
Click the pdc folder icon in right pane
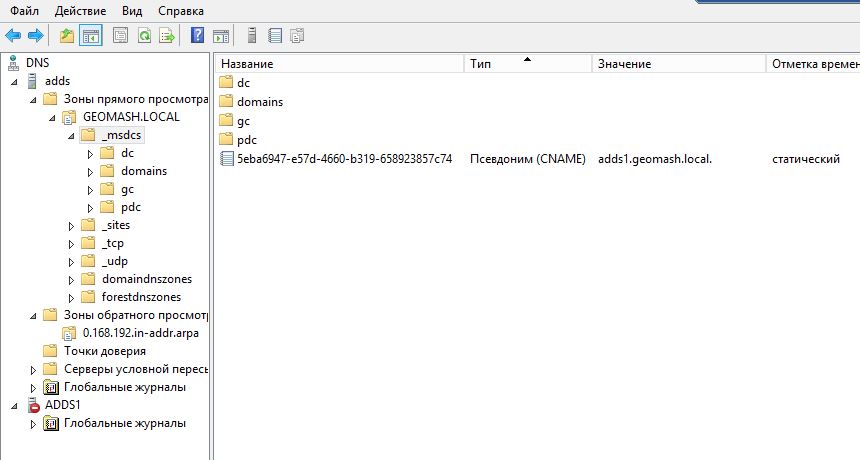[226, 140]
